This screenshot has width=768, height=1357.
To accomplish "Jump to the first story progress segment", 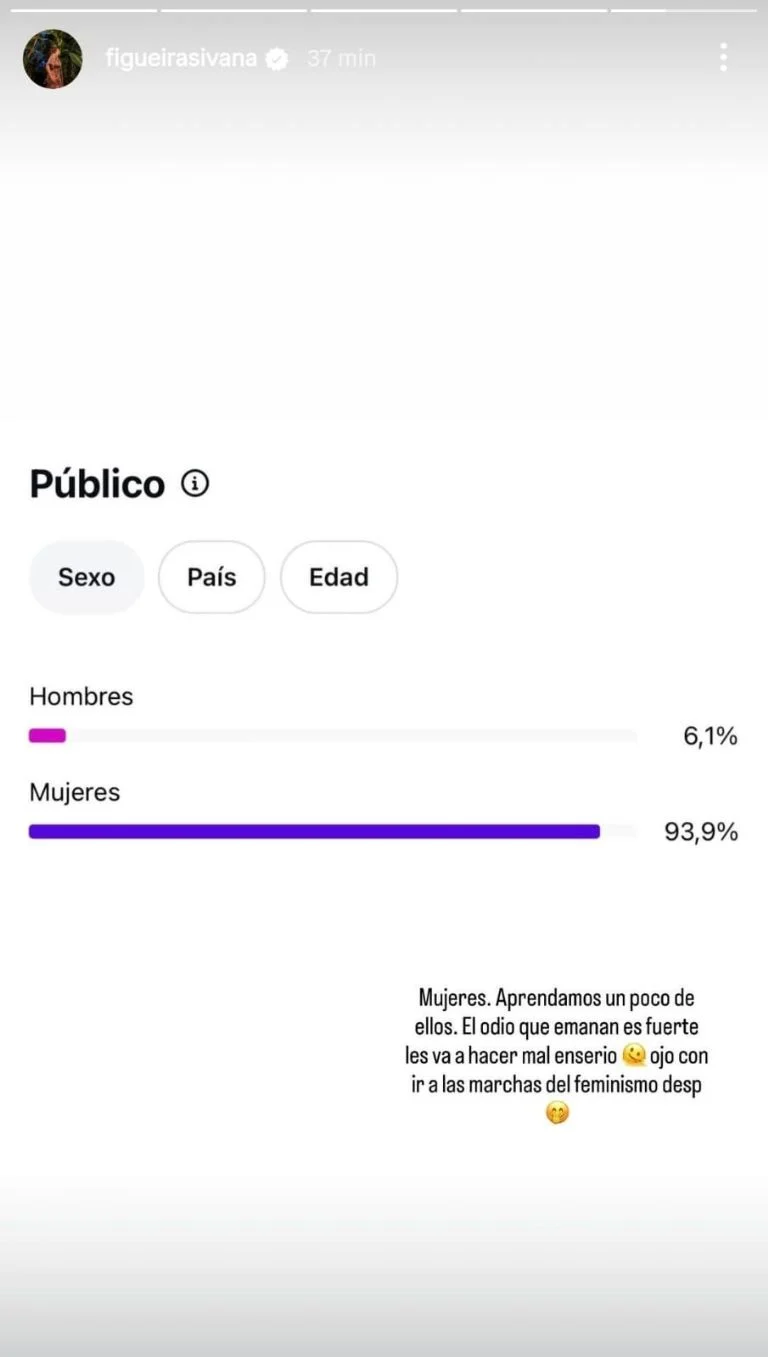I will [83, 10].
